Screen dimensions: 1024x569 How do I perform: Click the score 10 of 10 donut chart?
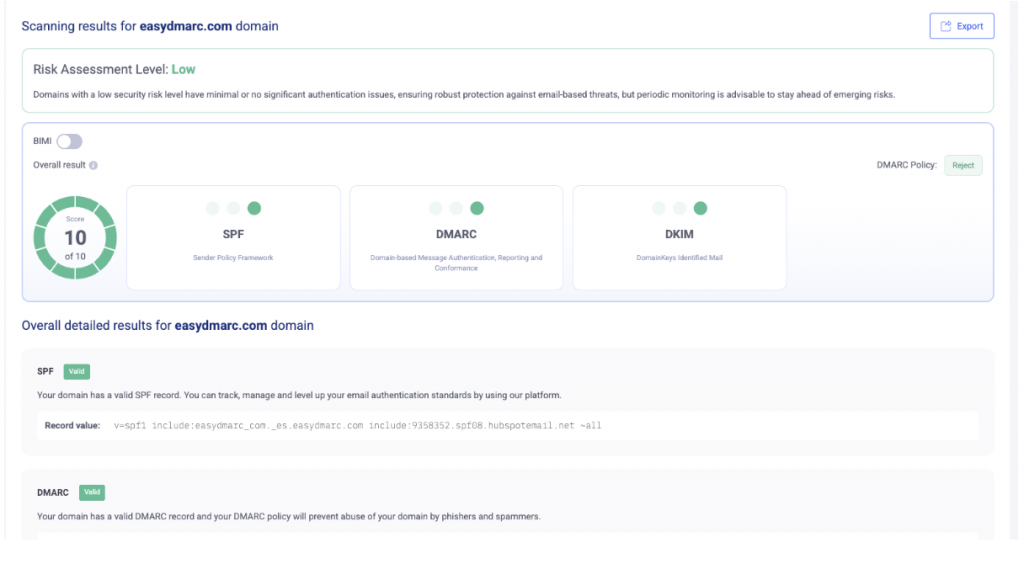[x=75, y=238]
